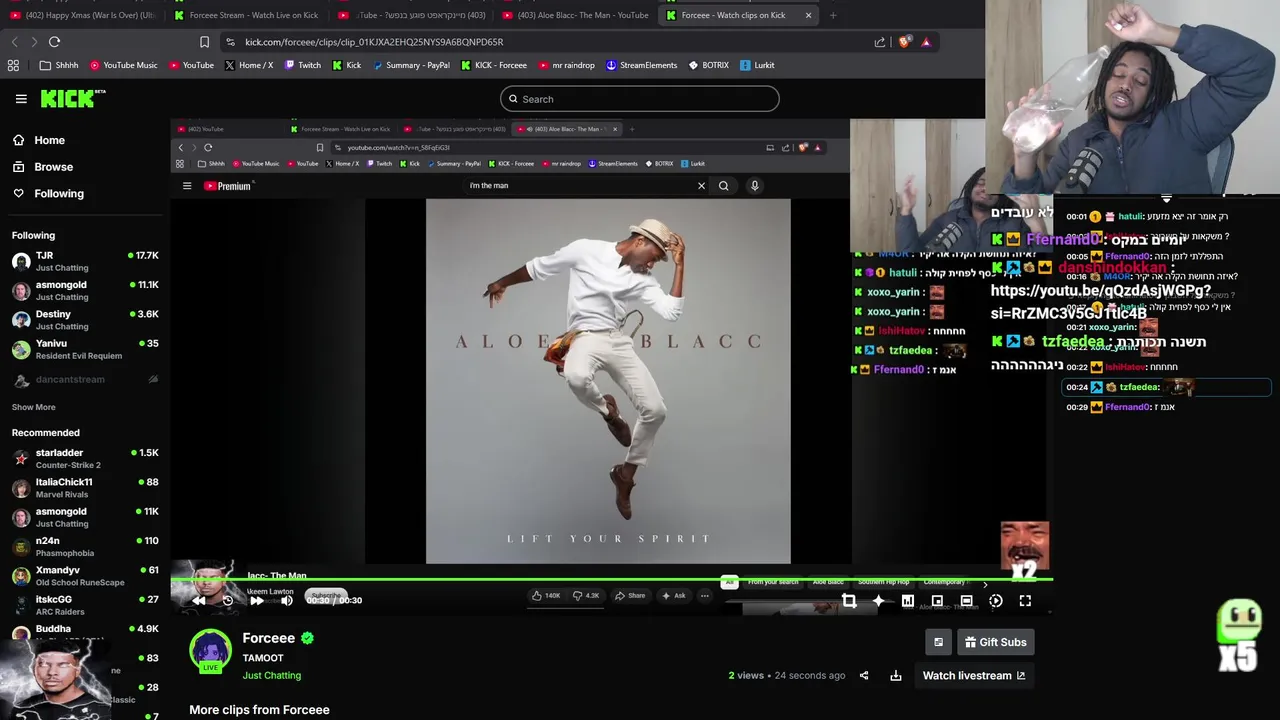Toggle theater mode in the player
This screenshot has height=720, width=1280.
967,600
